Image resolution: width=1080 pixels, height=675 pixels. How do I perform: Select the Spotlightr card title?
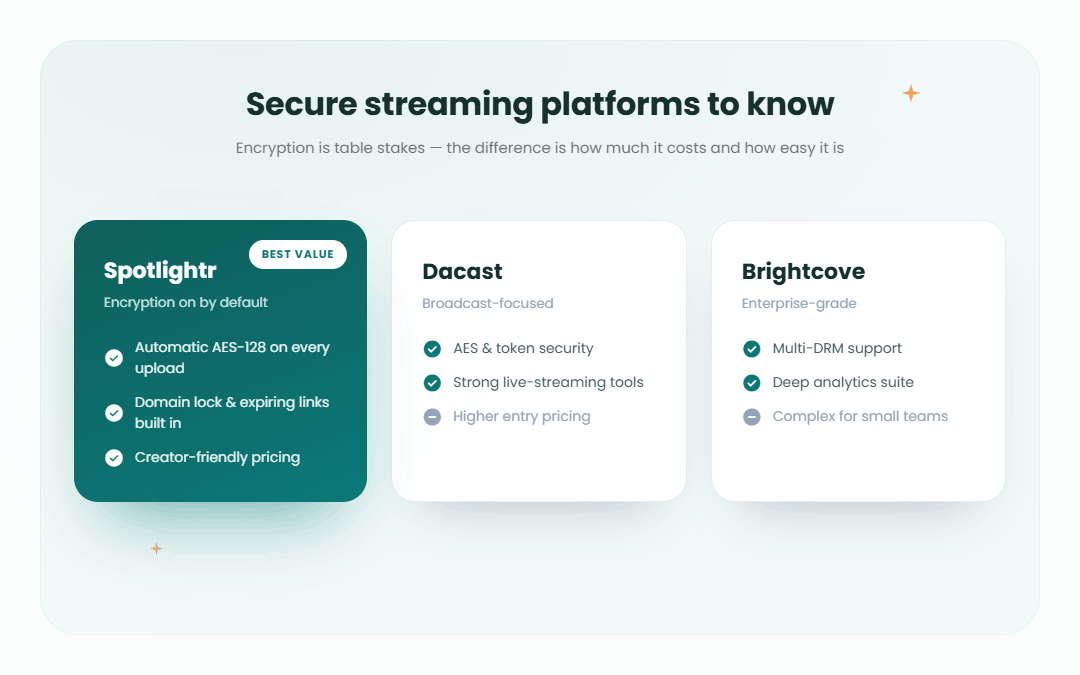click(160, 271)
